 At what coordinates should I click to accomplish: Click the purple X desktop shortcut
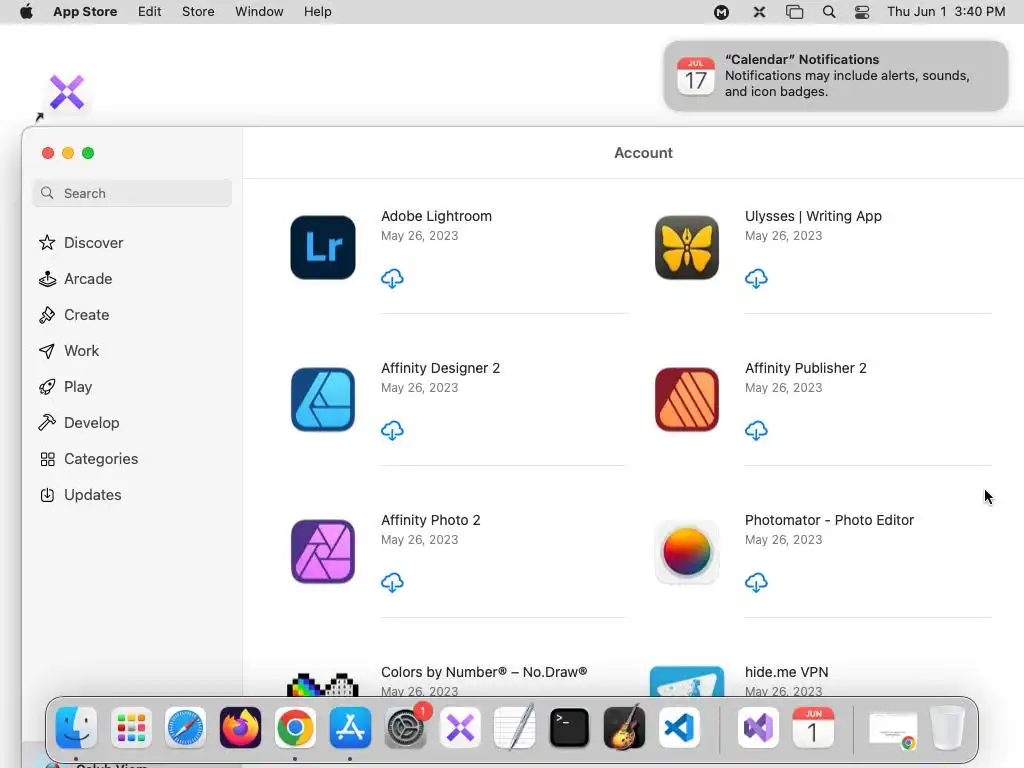pyautogui.click(x=67, y=92)
